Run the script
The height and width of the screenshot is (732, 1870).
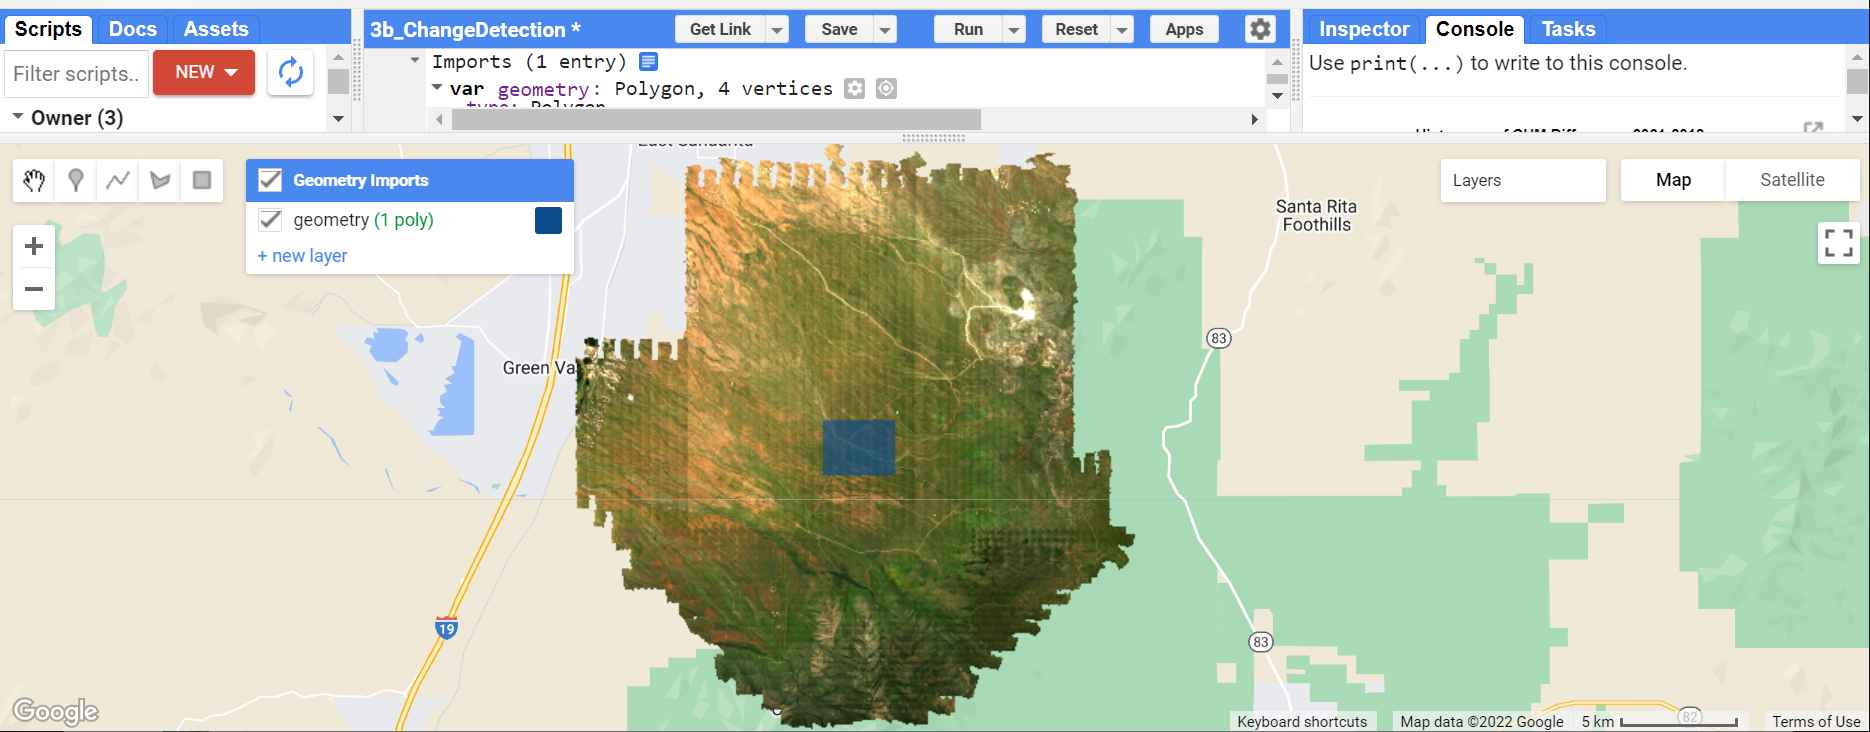click(x=968, y=30)
